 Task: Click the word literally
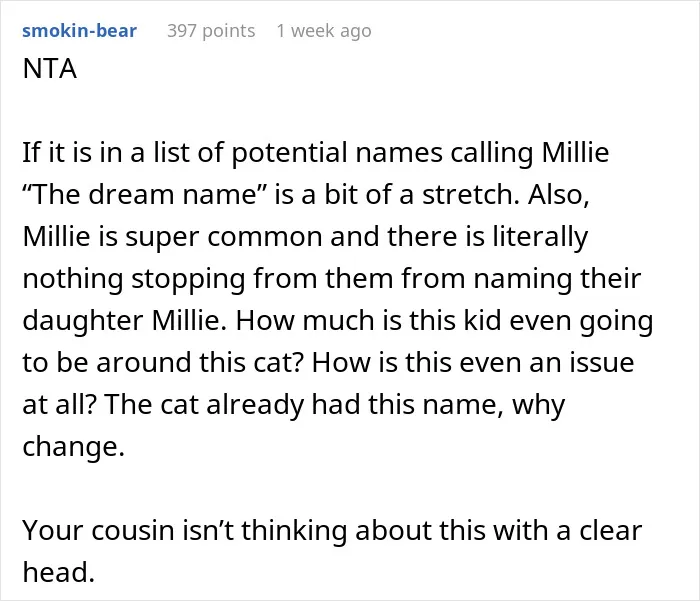[540, 237]
